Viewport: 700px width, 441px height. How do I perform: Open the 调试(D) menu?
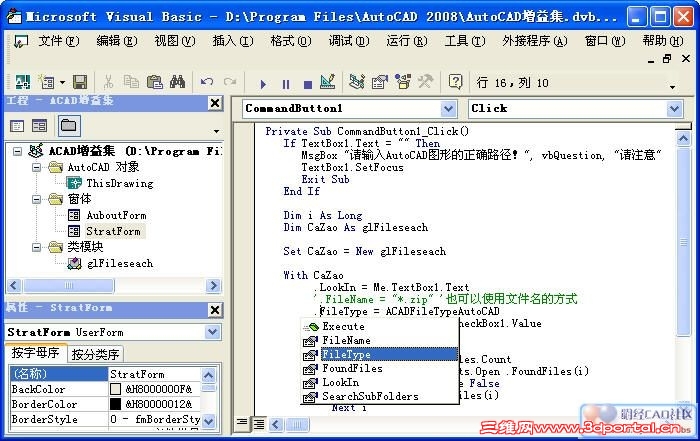coord(349,41)
